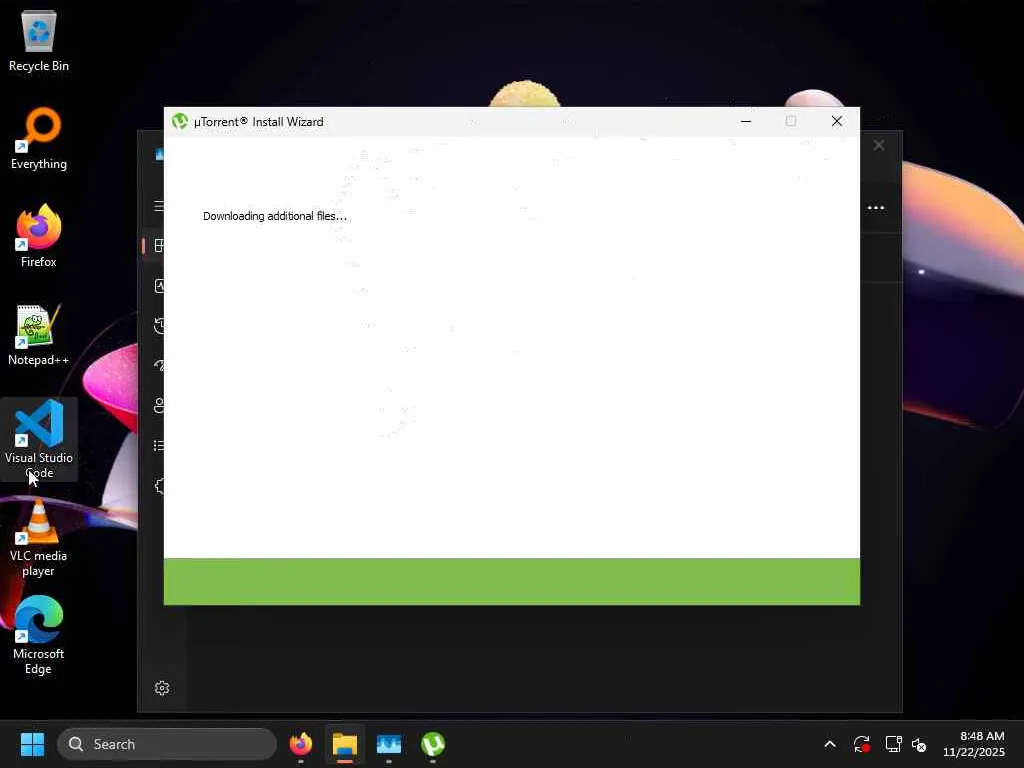Expand hidden system tray icons chevron
The width and height of the screenshot is (1024, 768).
click(x=830, y=744)
